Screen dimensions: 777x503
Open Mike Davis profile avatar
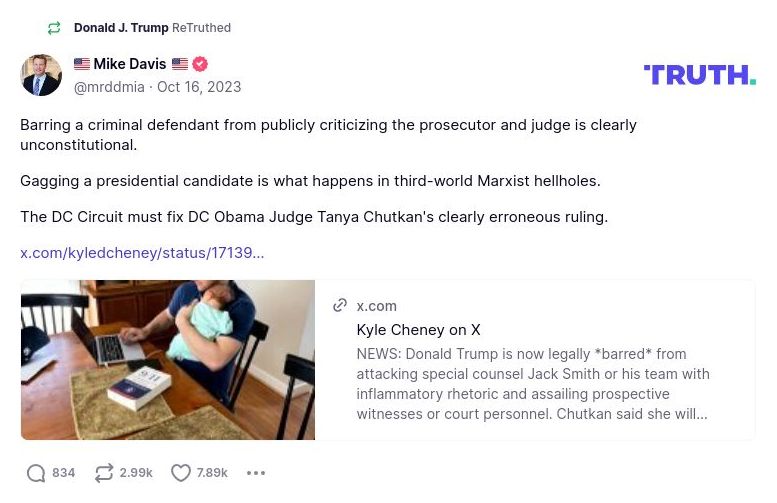coord(41,75)
